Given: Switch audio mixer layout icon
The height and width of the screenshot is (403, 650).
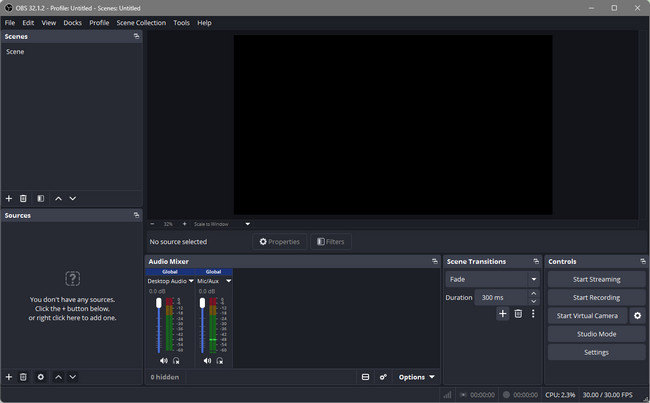Looking at the screenshot, I should tap(365, 377).
